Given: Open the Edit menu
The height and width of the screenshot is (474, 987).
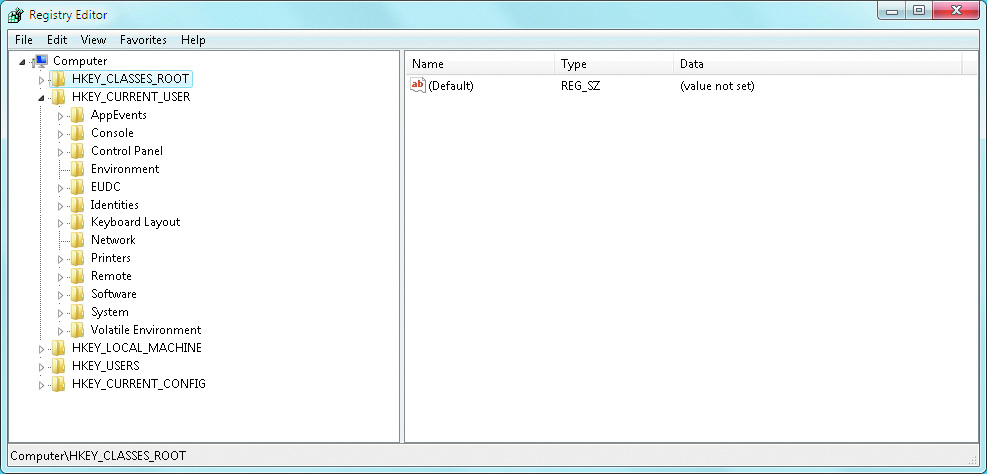Looking at the screenshot, I should (x=57, y=40).
